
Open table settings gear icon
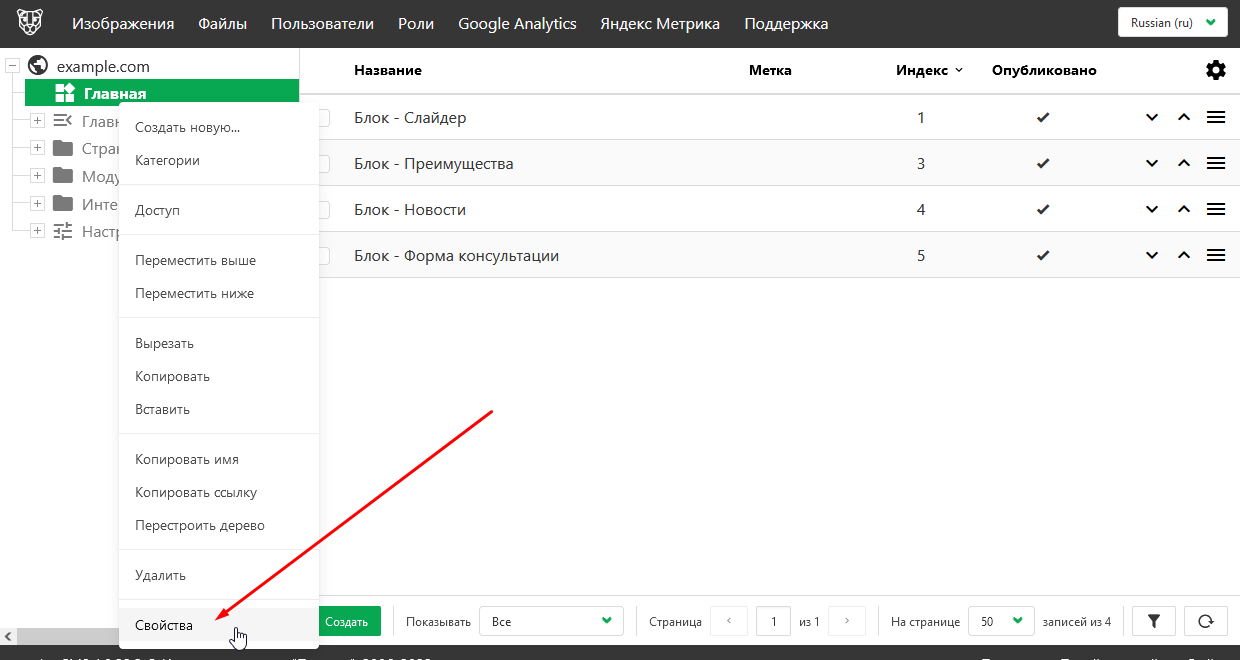point(1215,70)
